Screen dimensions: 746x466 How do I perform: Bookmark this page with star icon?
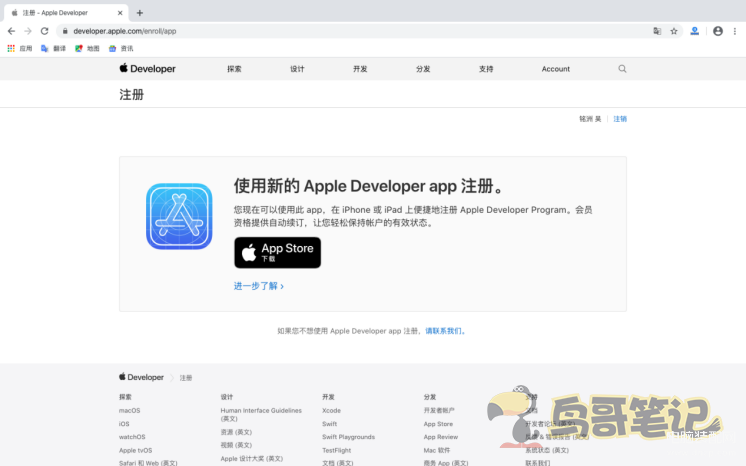click(674, 31)
